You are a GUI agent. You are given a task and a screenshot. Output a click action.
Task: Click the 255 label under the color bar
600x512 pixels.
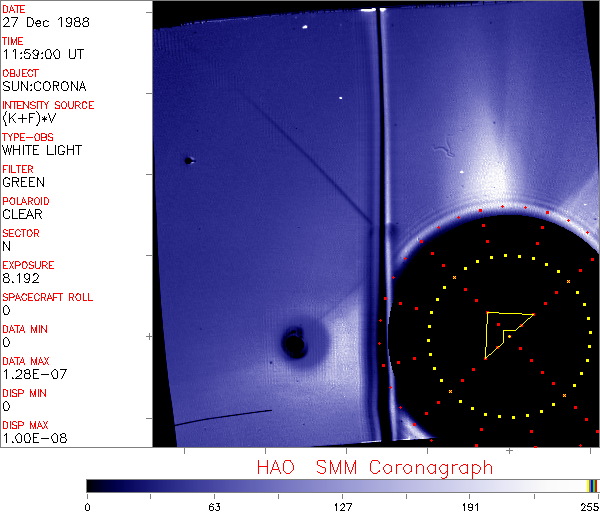[x=590, y=506]
